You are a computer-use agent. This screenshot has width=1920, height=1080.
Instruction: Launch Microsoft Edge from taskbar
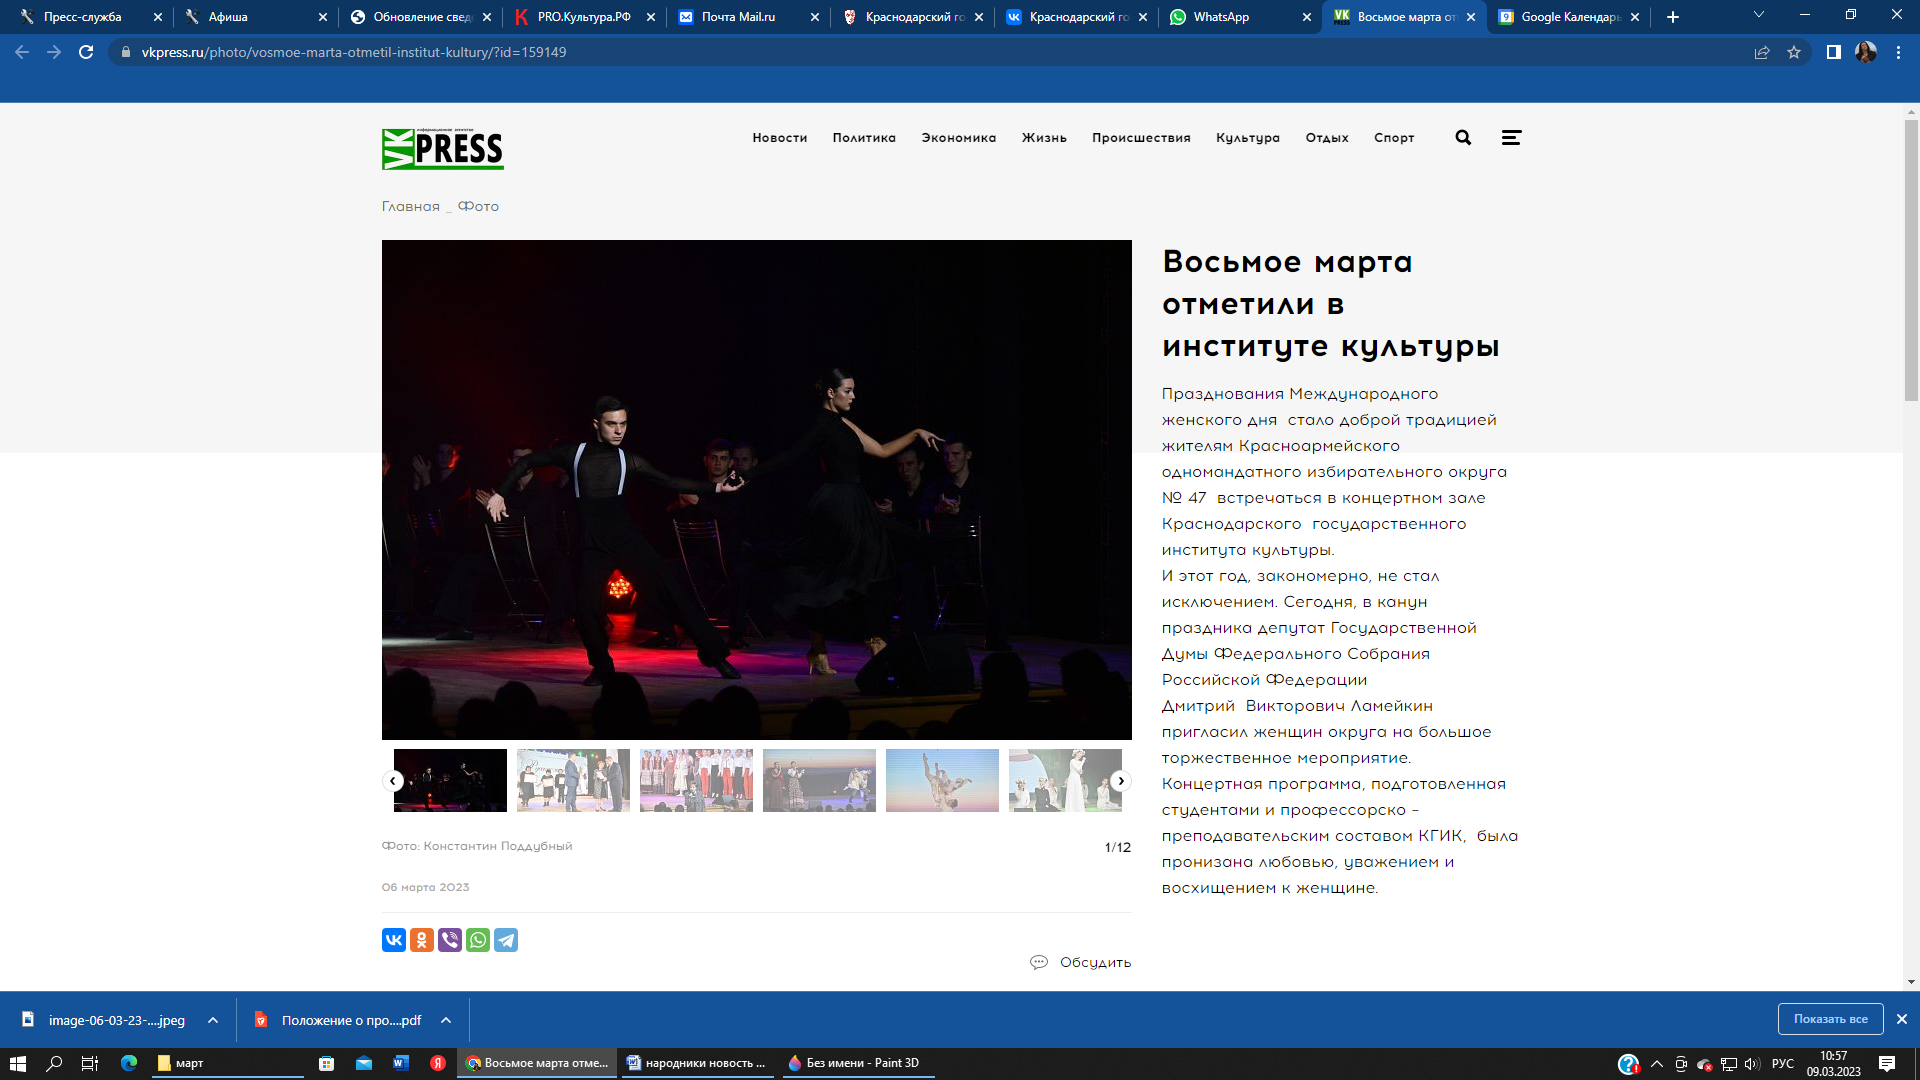pyautogui.click(x=129, y=1063)
